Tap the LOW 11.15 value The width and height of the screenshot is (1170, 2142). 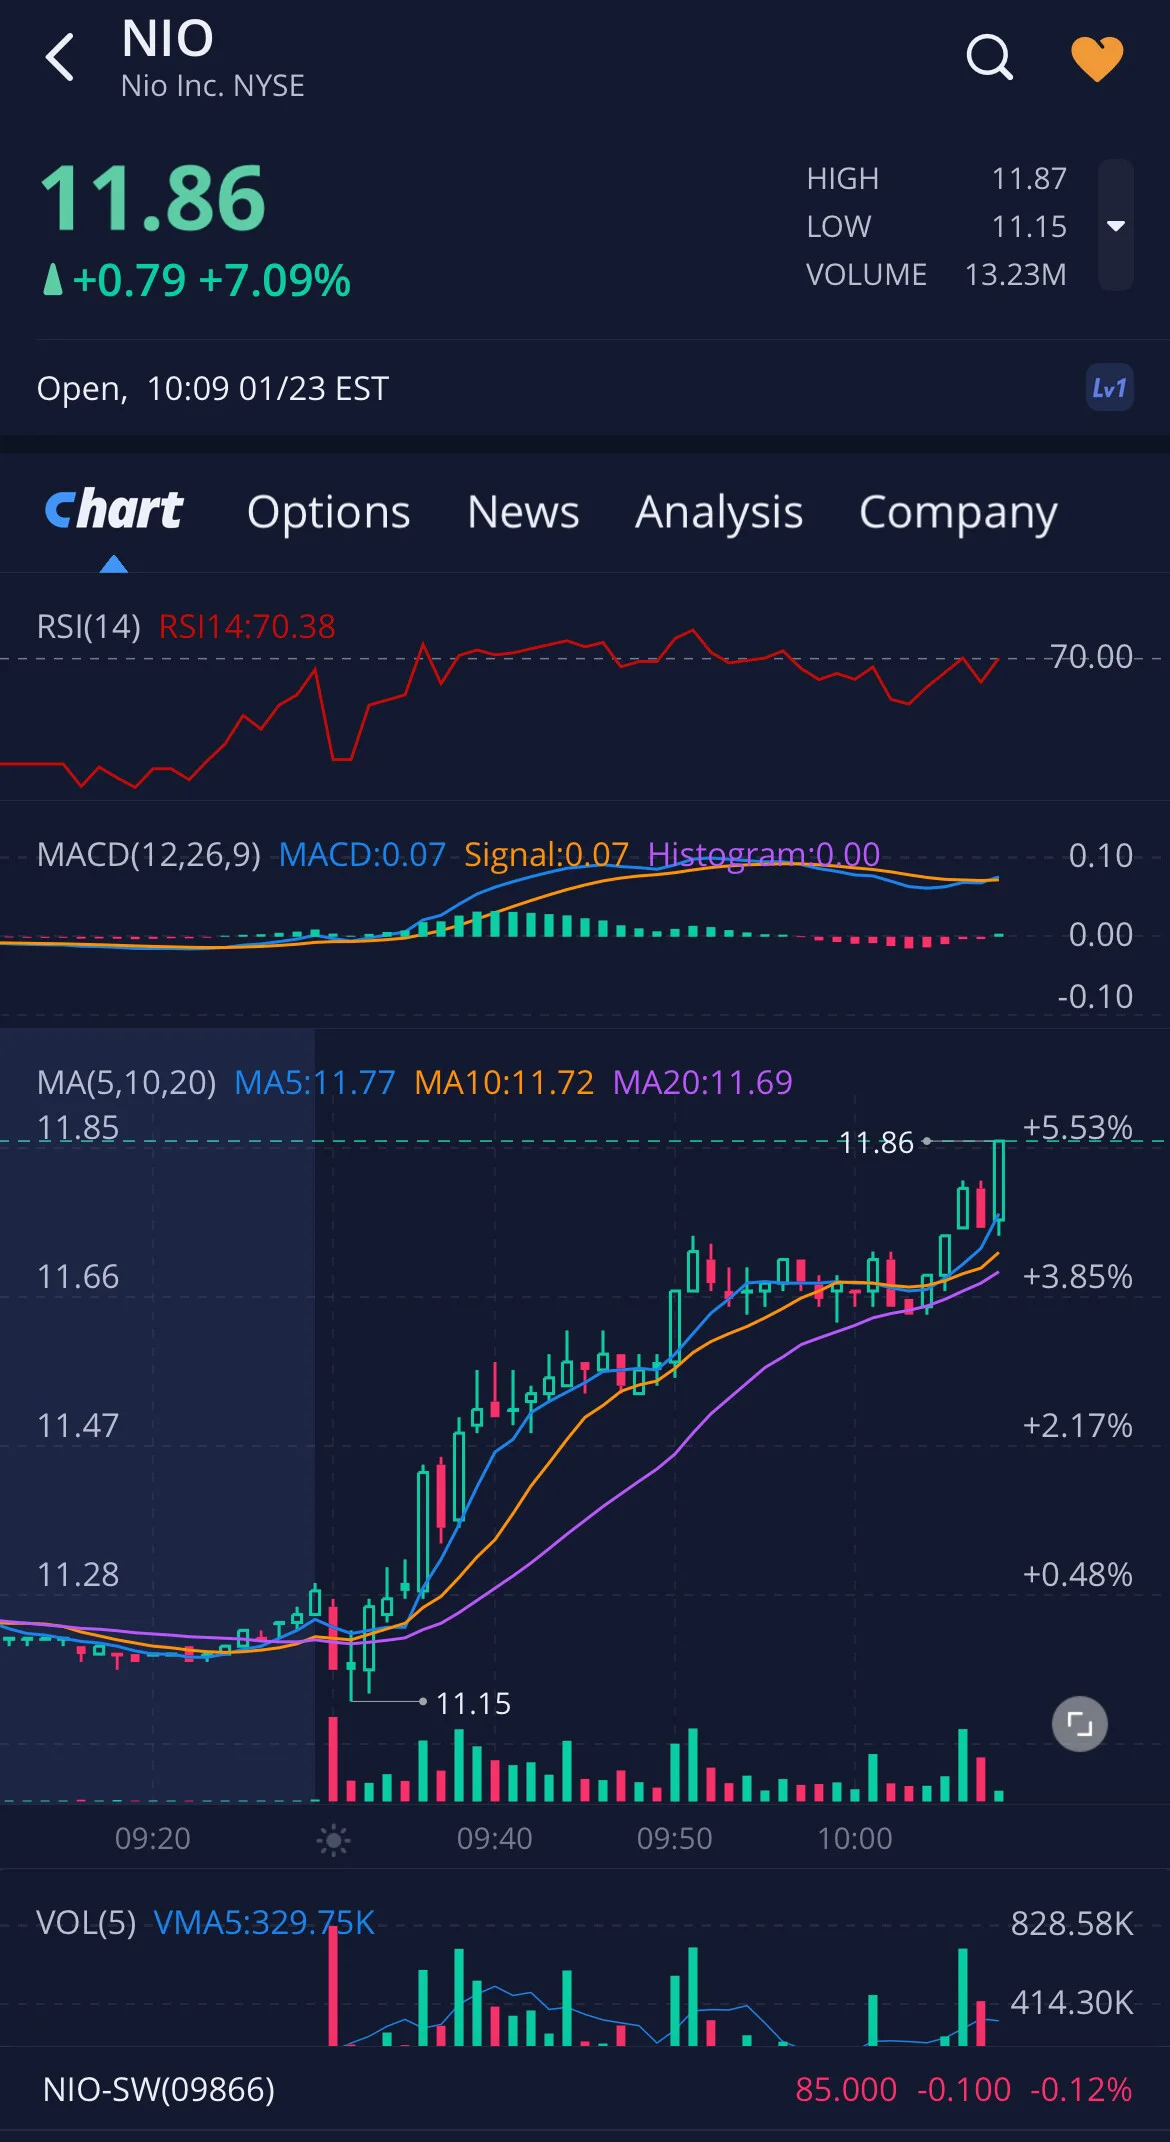pyautogui.click(x=1029, y=227)
